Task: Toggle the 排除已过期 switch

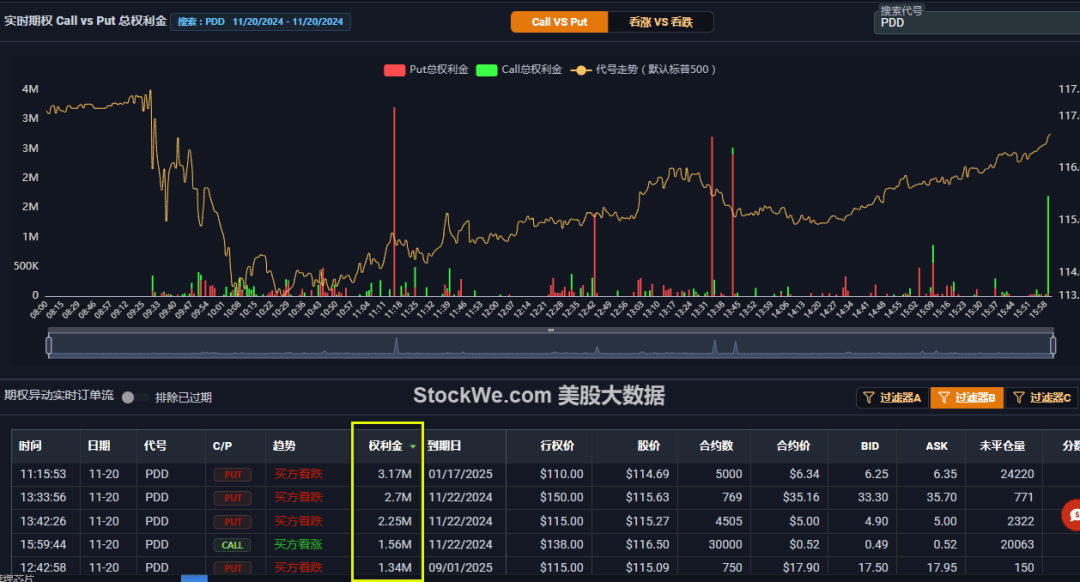Action: point(133,397)
